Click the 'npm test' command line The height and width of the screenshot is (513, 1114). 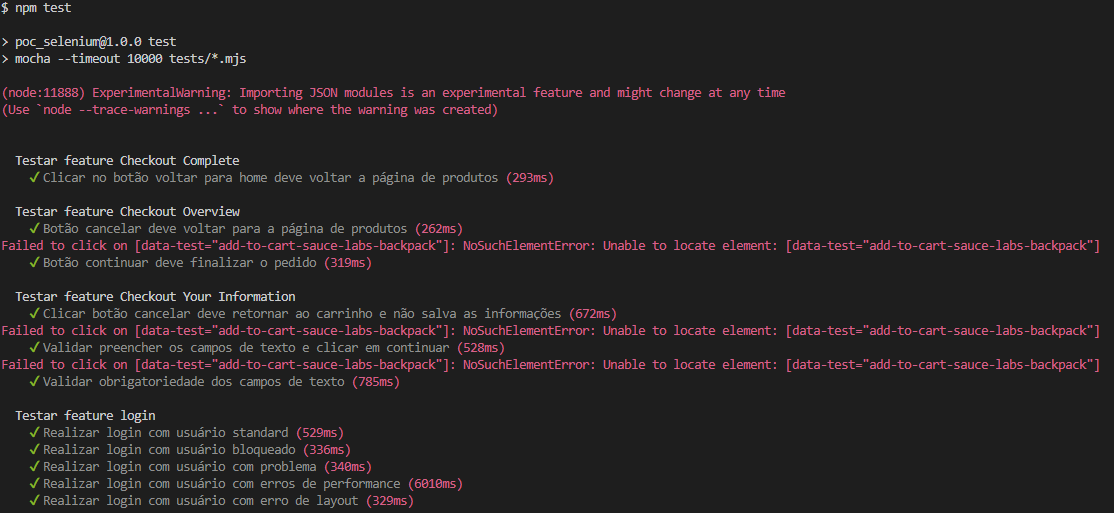pos(36,8)
